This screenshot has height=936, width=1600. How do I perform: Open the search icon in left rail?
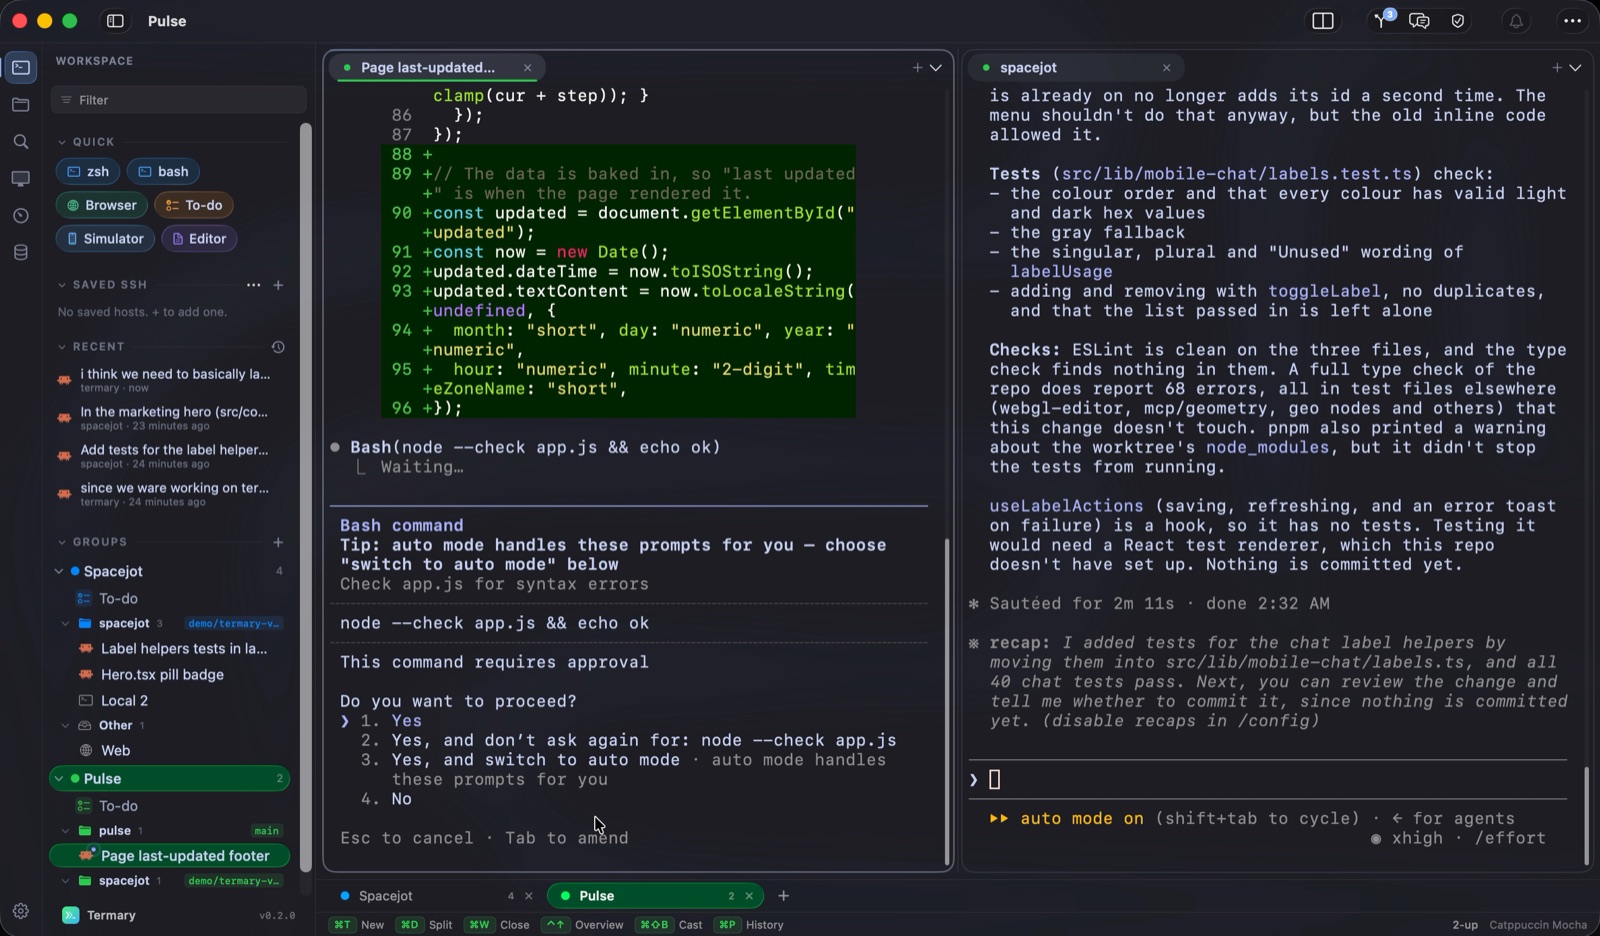click(21, 142)
